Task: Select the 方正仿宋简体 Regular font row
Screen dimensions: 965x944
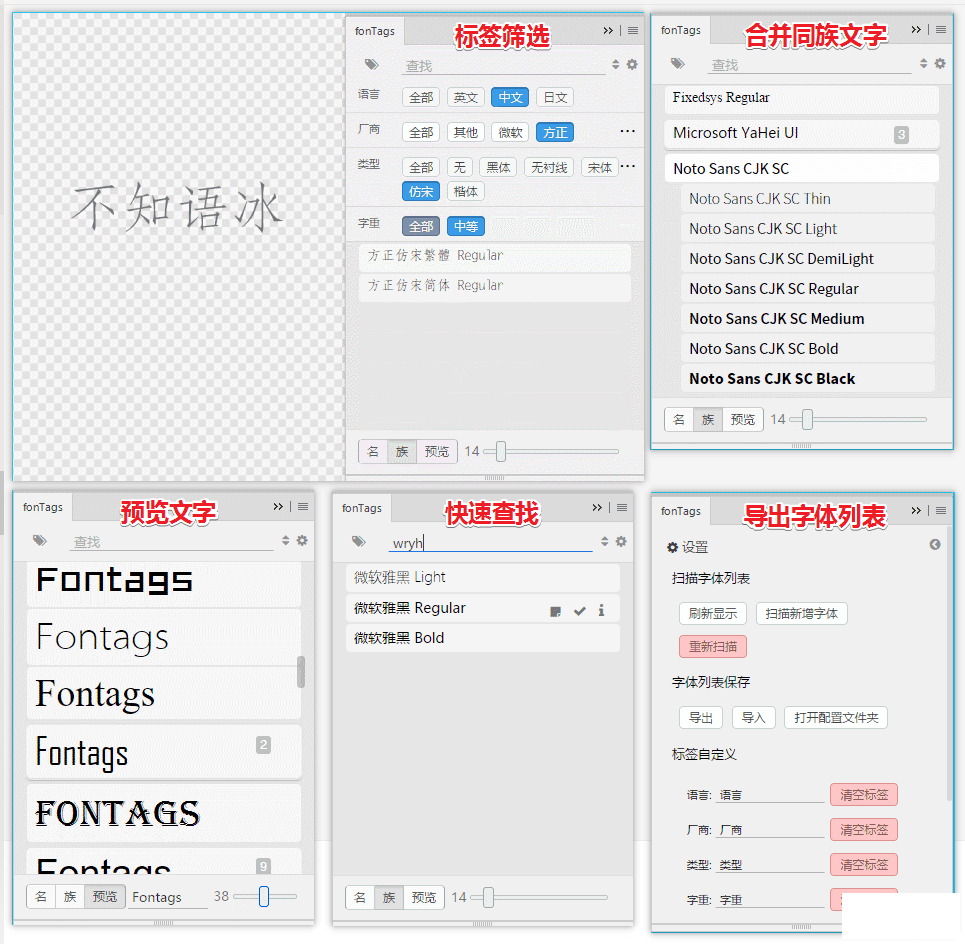Action: click(x=495, y=287)
